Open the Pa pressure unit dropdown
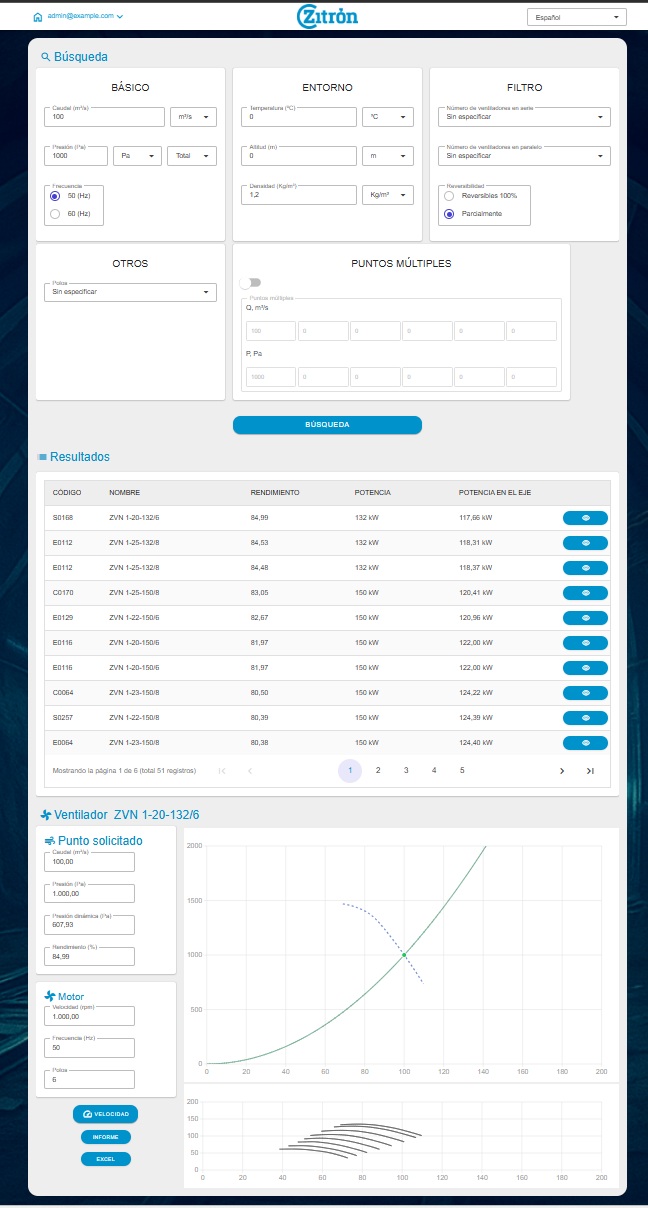 [x=138, y=156]
